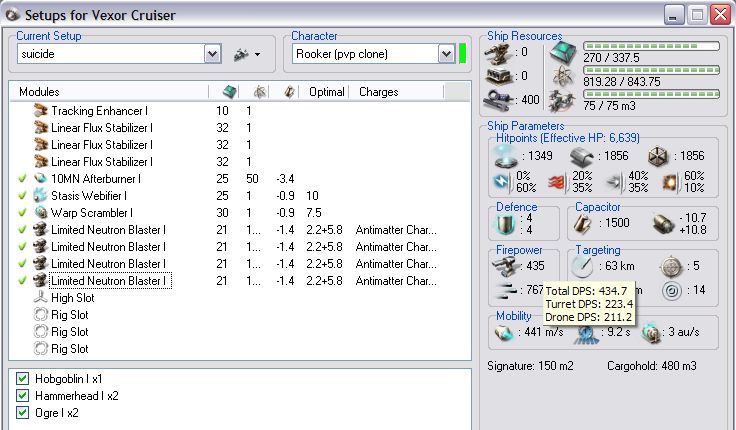Click the targeting range icon showing 63 km

[x=583, y=267]
